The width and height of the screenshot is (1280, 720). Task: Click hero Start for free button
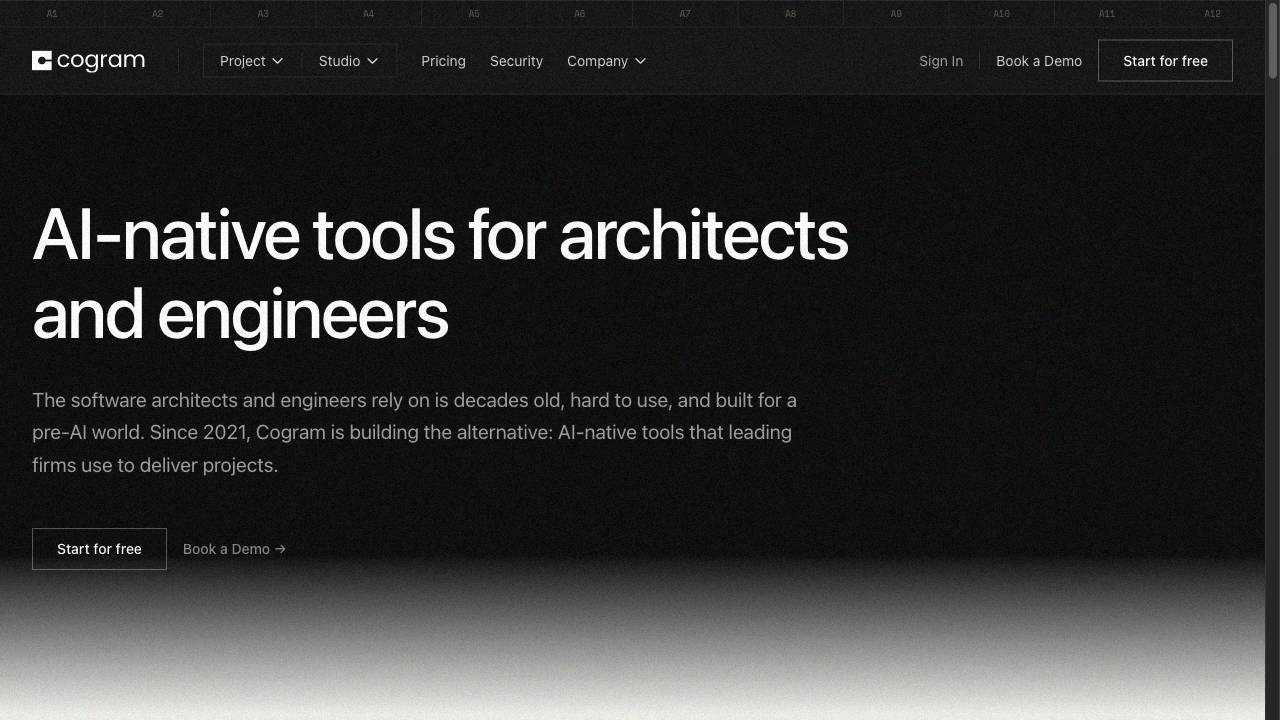tap(99, 549)
